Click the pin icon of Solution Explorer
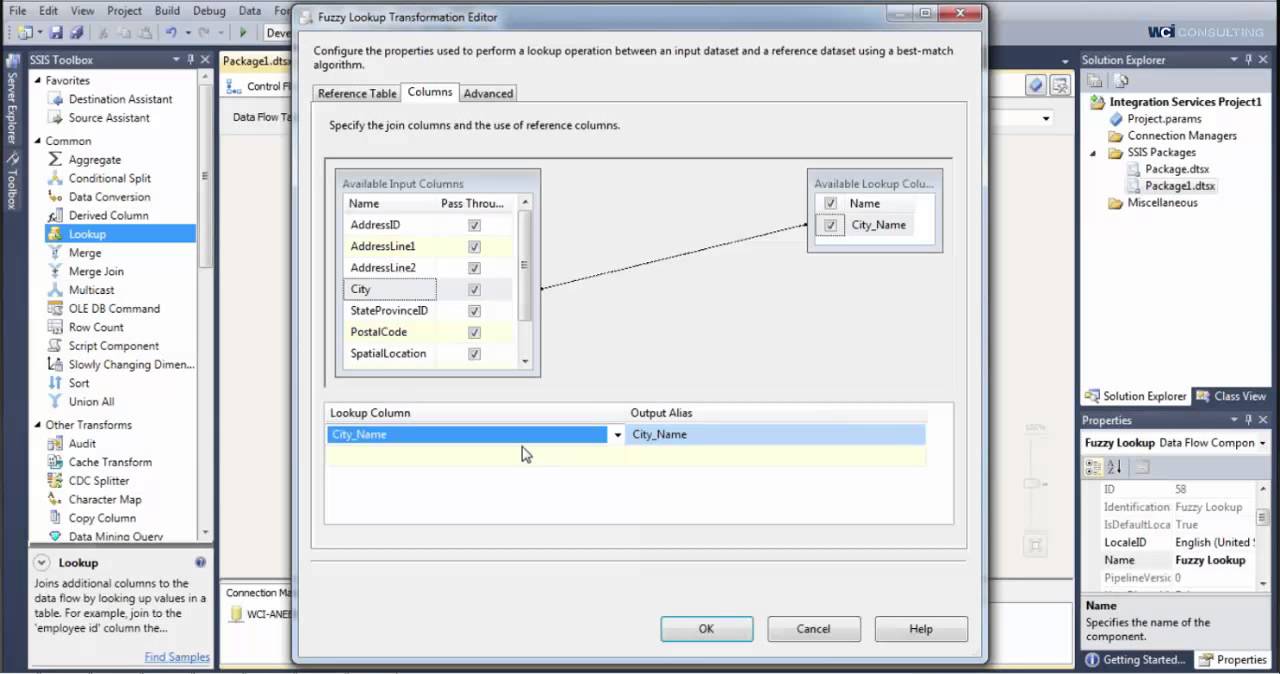1280x674 pixels. click(1249, 60)
